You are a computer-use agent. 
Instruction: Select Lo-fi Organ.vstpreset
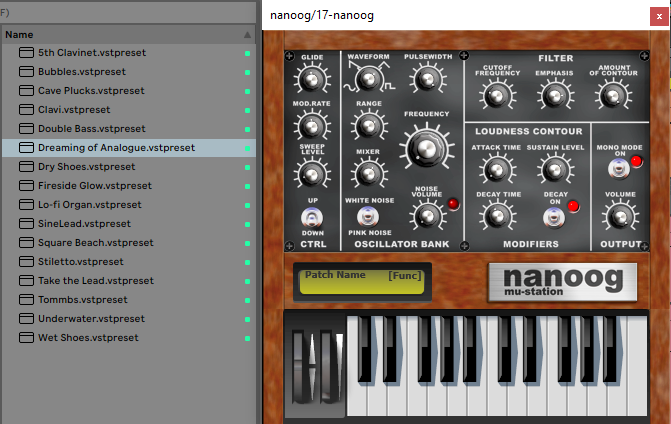tap(89, 205)
